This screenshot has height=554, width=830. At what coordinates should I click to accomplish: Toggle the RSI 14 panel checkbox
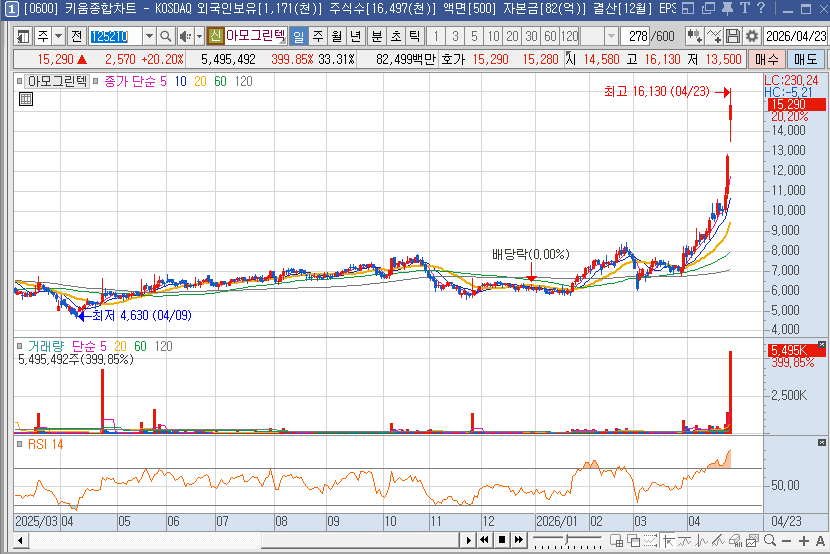click(x=20, y=444)
